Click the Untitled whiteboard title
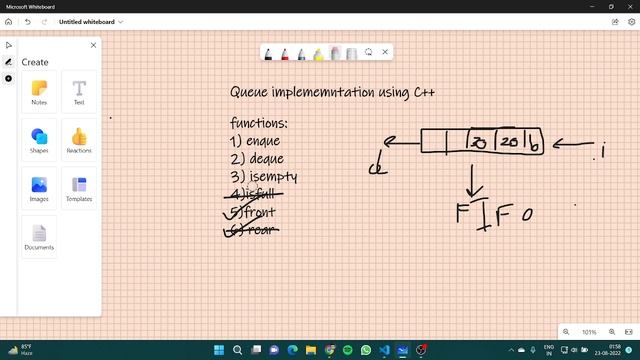The height and width of the screenshot is (360, 640). click(x=87, y=22)
